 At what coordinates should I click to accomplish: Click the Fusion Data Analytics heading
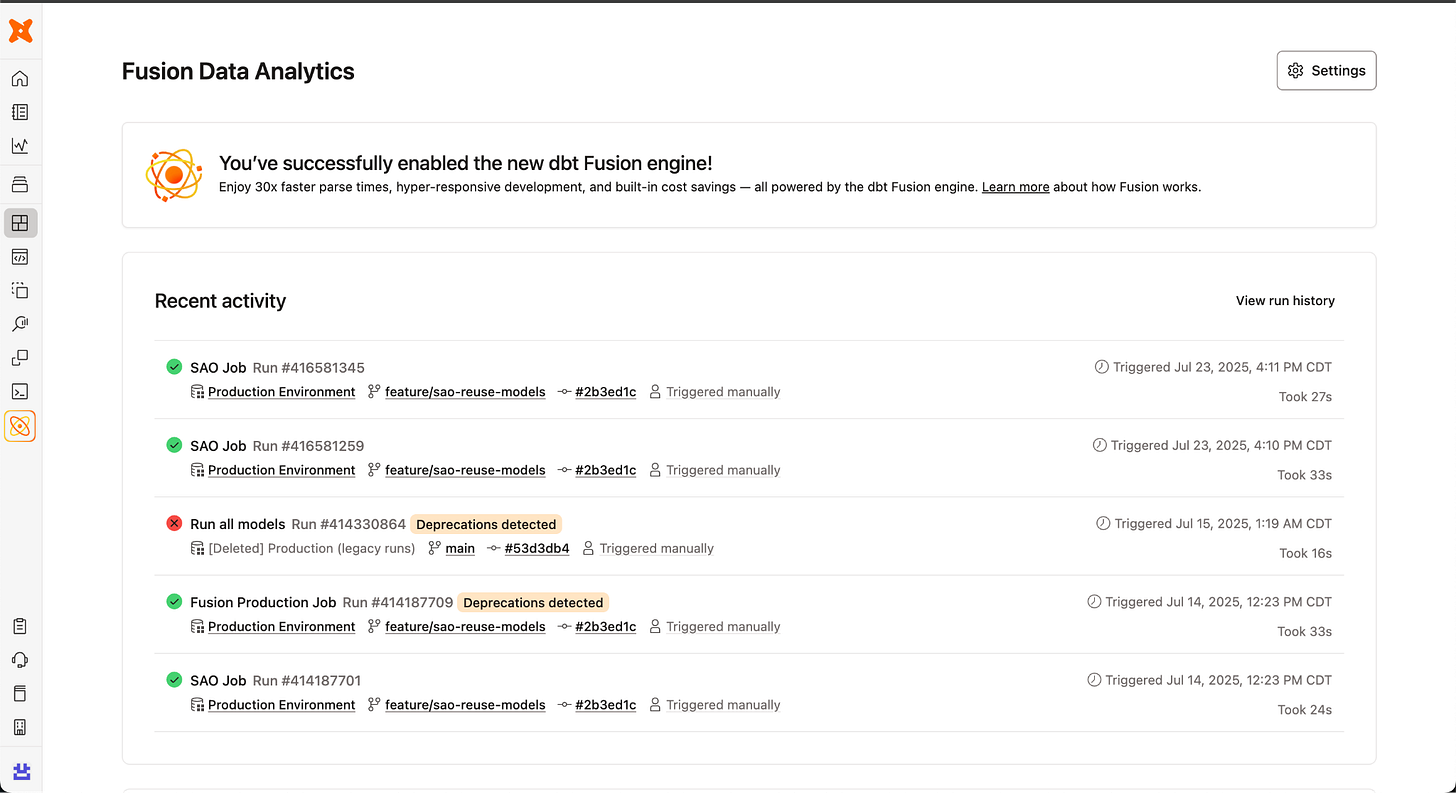point(238,71)
